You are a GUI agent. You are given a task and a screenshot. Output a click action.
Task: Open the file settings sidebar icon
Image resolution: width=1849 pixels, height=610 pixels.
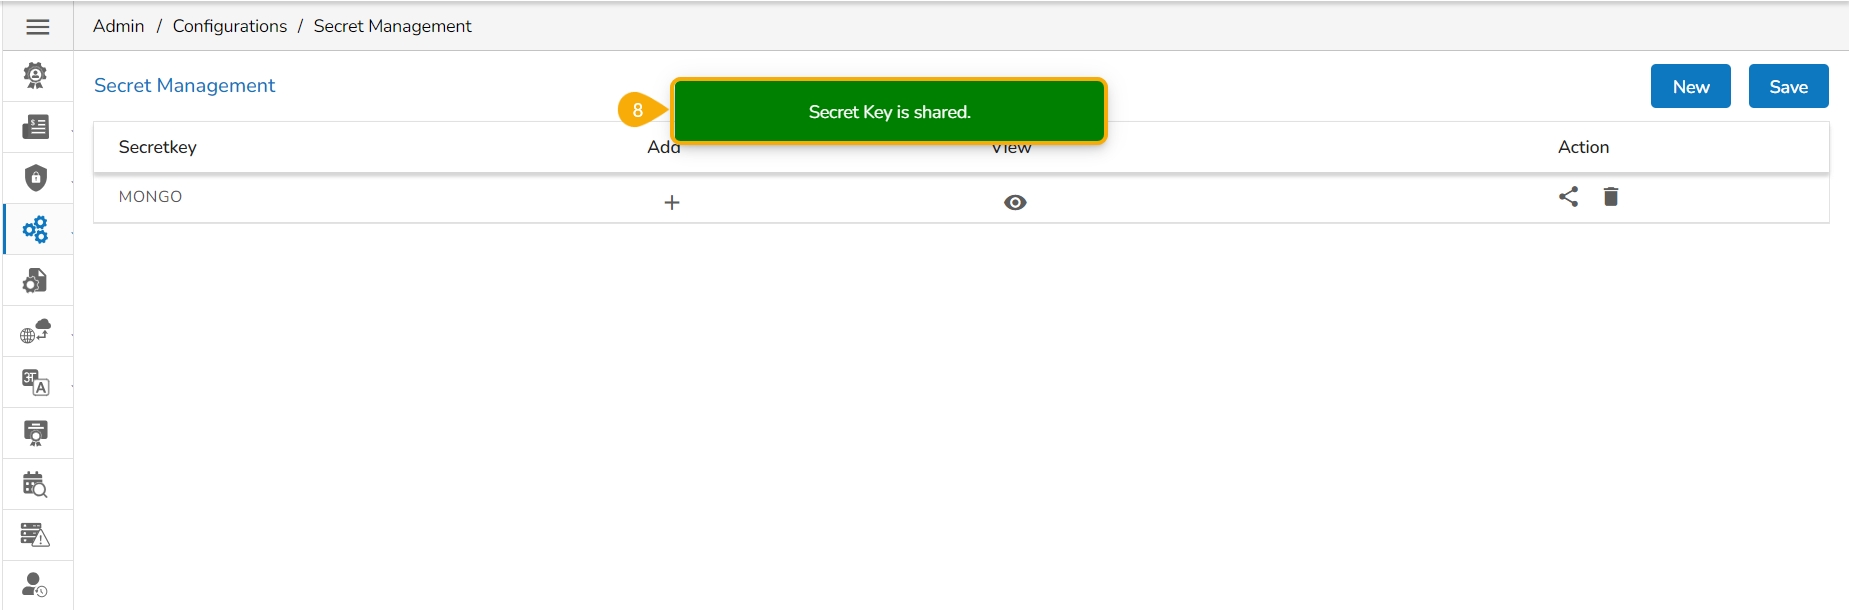(36, 281)
